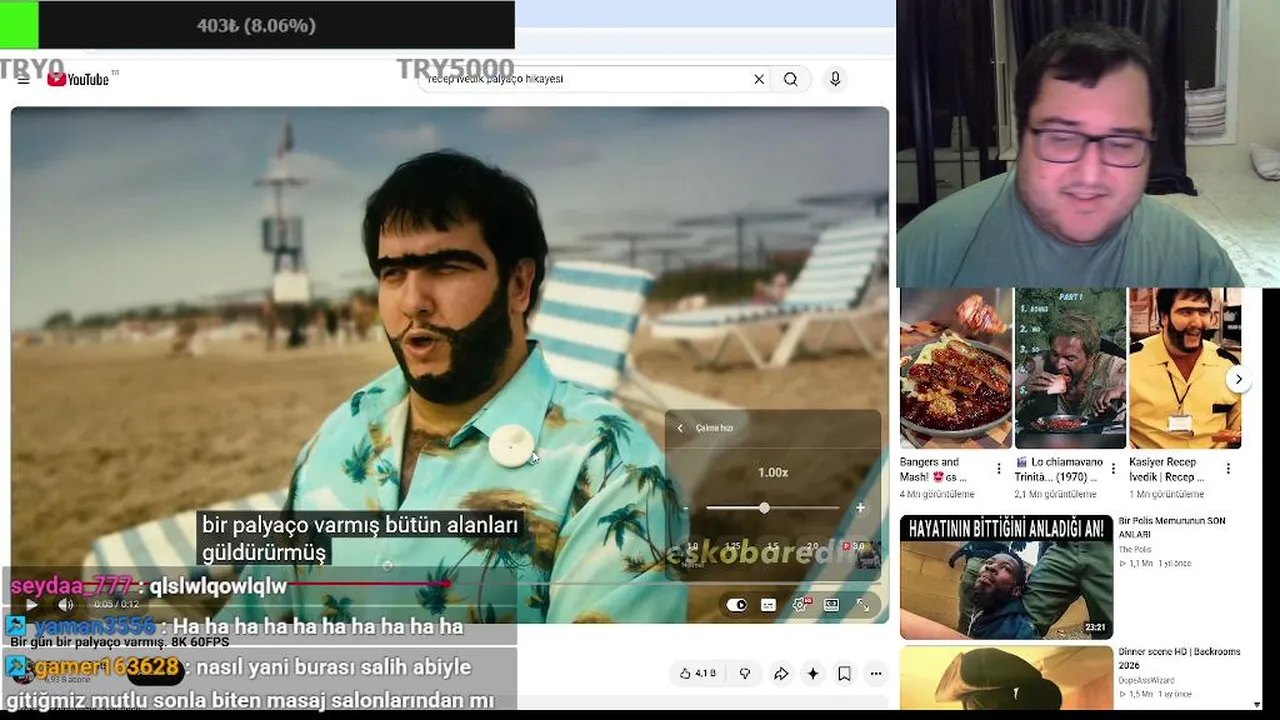Image resolution: width=1280 pixels, height=720 pixels.
Task: Open options for Kasiyer Recep short
Action: coord(1228,469)
